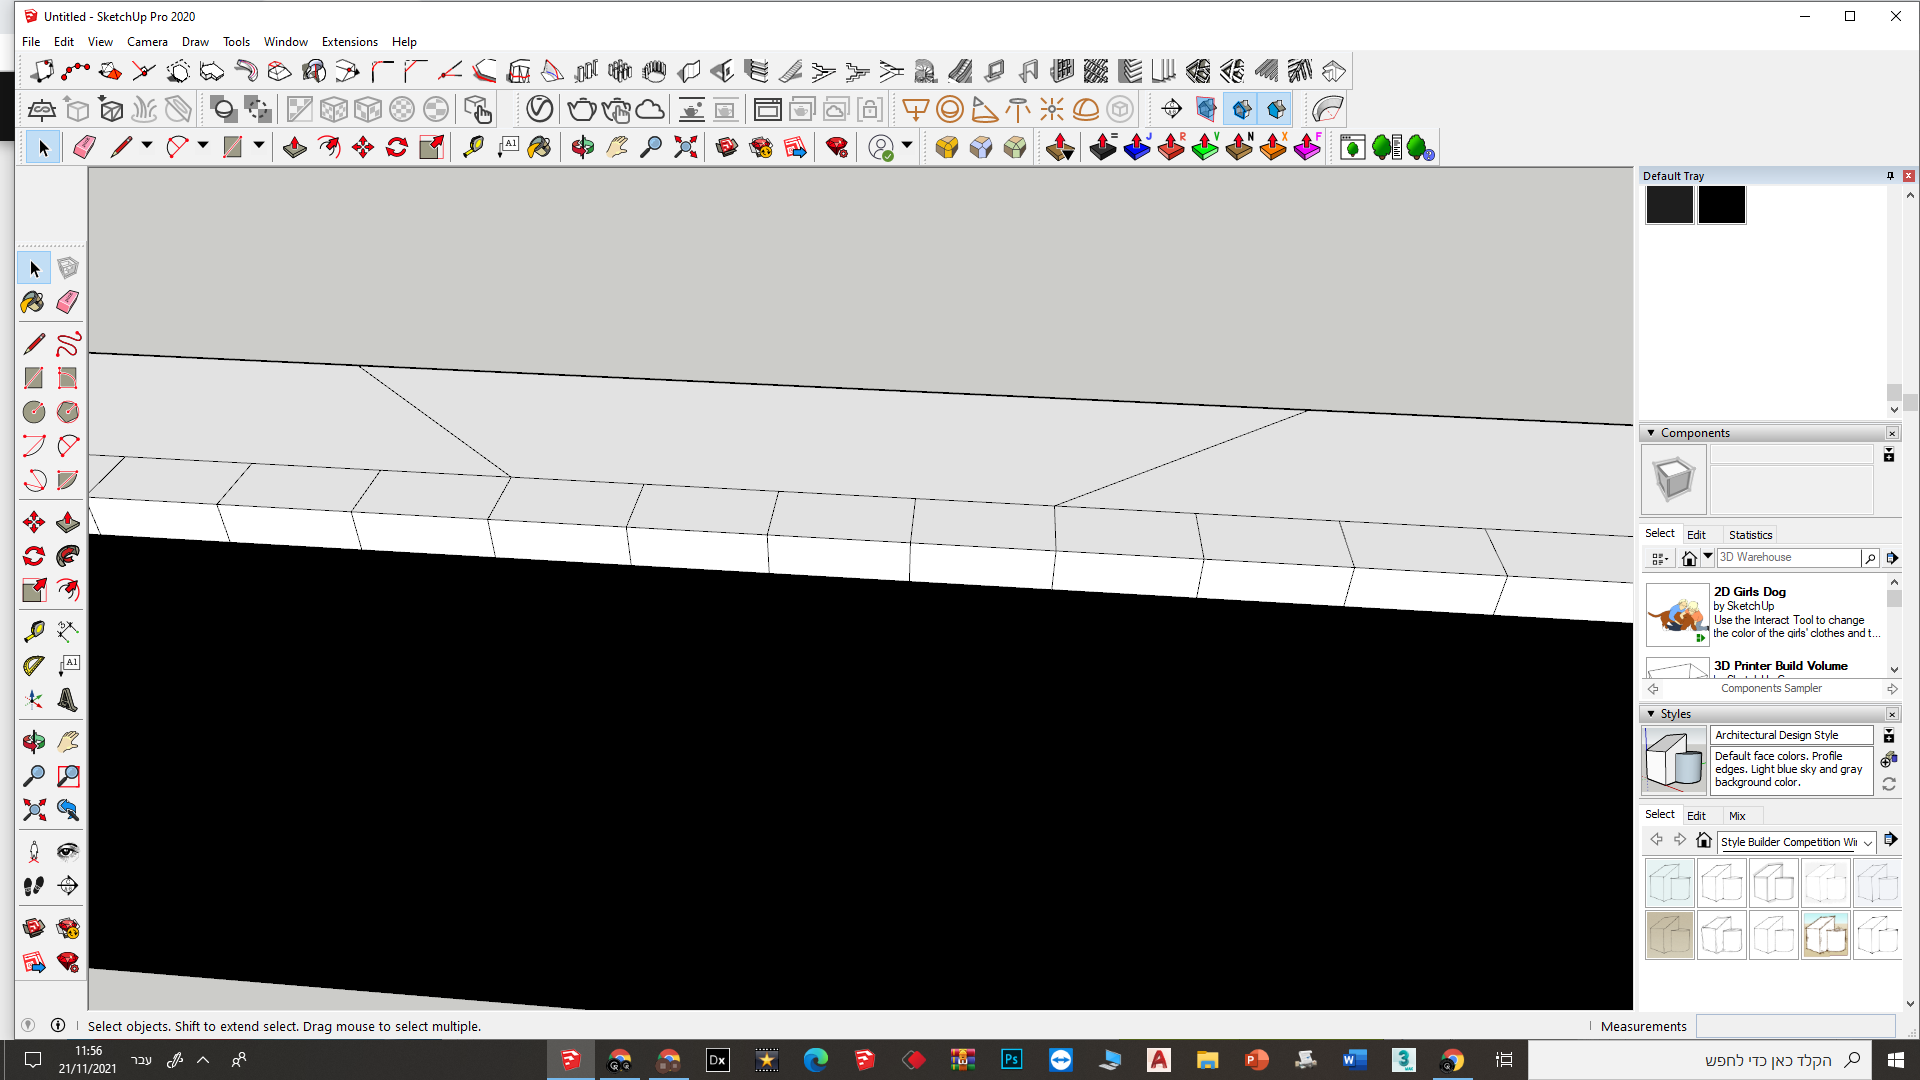Select the 3D Text tool
The height and width of the screenshot is (1080, 1920).
point(67,700)
